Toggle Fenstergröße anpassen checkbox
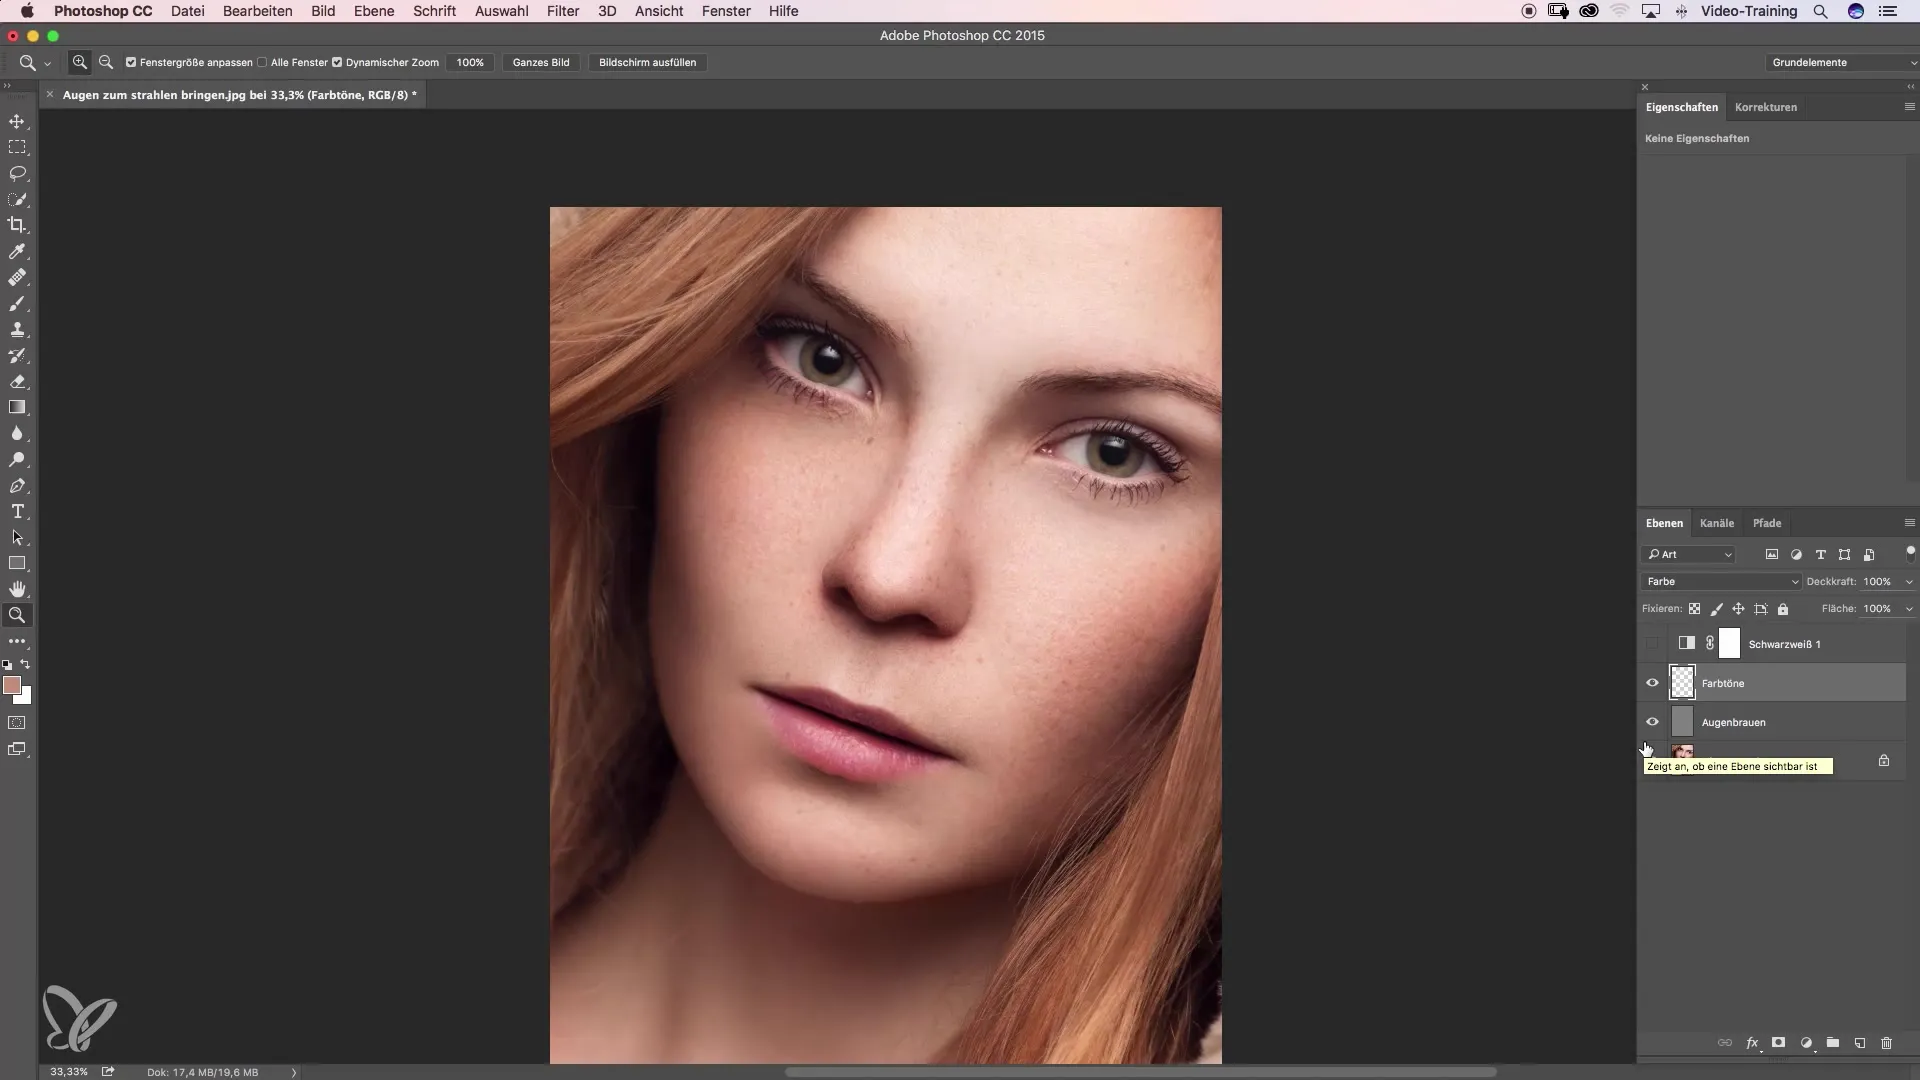Screen dimensions: 1920x1080 point(131,62)
